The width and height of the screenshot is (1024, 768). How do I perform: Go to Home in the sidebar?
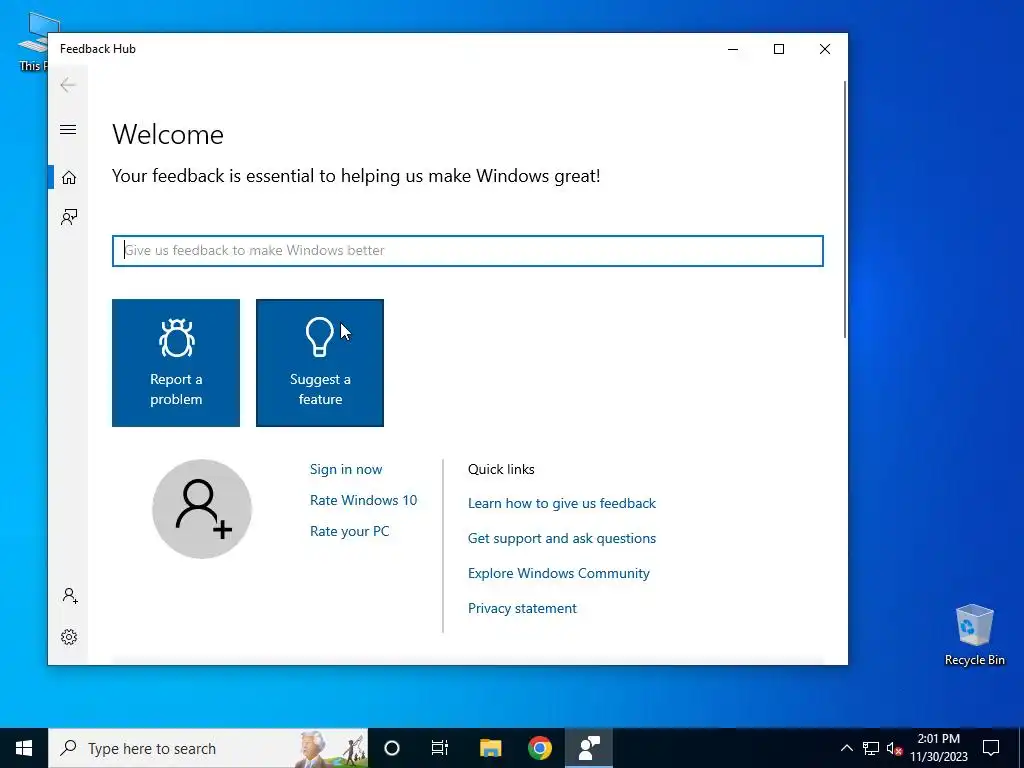click(x=69, y=178)
